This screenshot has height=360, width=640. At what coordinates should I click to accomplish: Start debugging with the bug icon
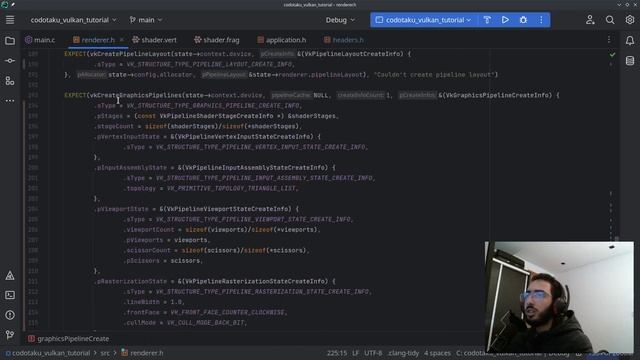tap(523, 20)
